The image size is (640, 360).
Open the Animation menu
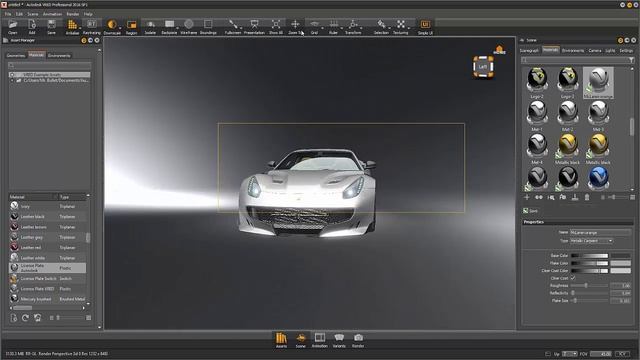pyautogui.click(x=52, y=14)
